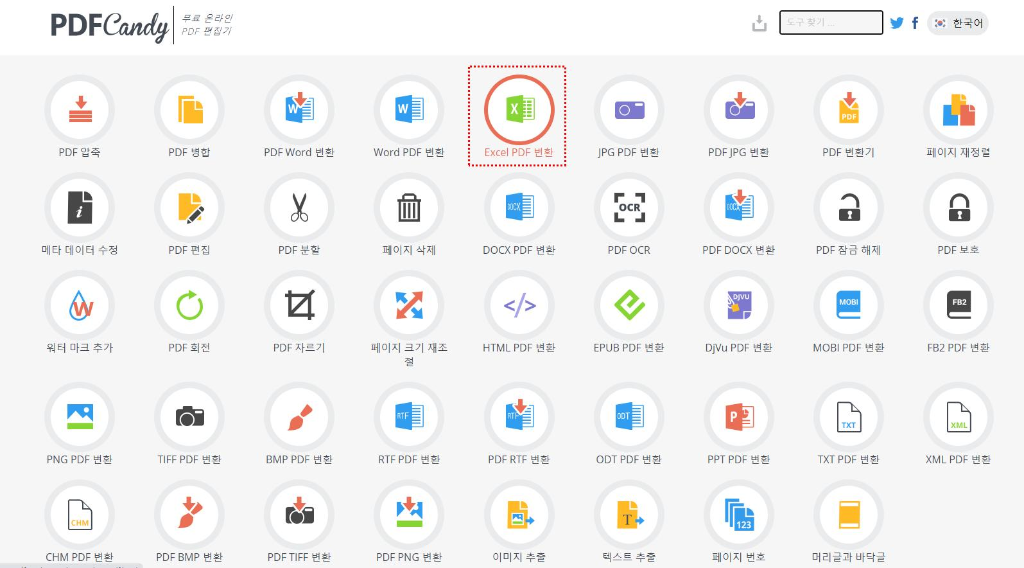Open the PDF 압축 tool icon
The image size is (1024, 568).
click(80, 109)
